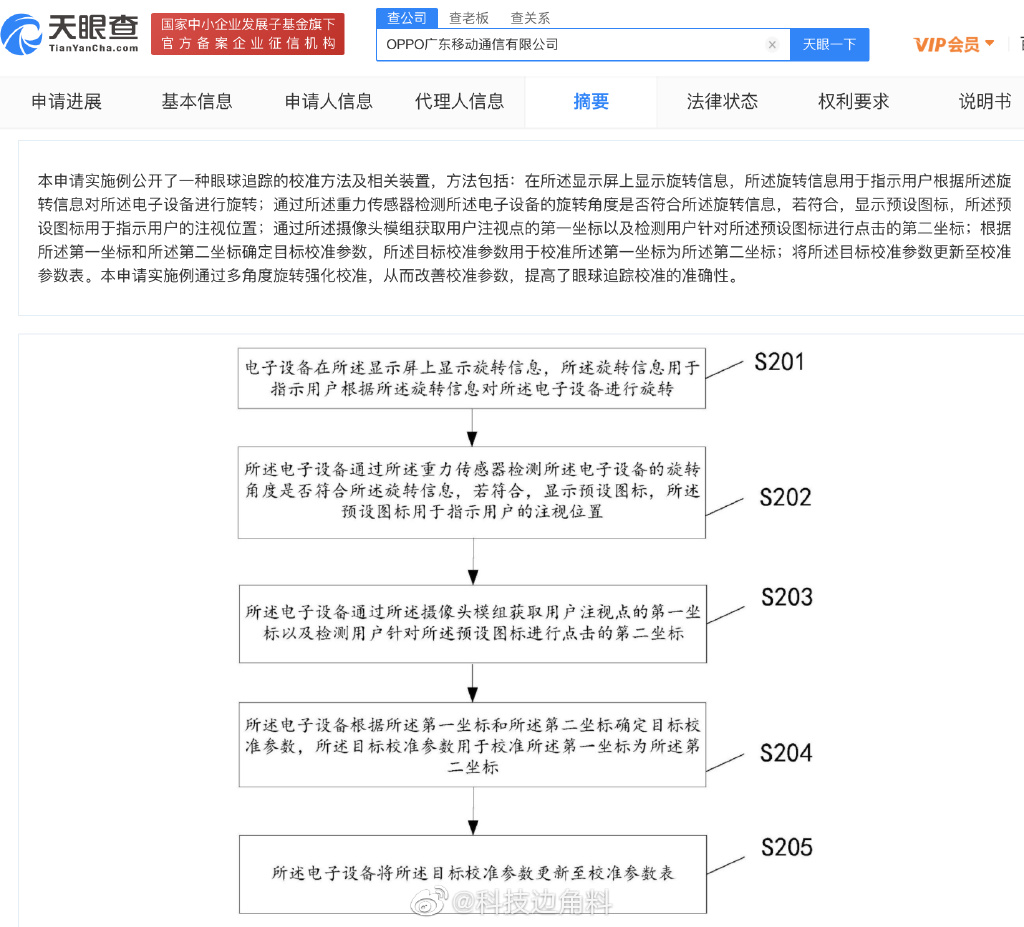Select the 查关系 search tab
The image size is (1024, 927).
[530, 18]
